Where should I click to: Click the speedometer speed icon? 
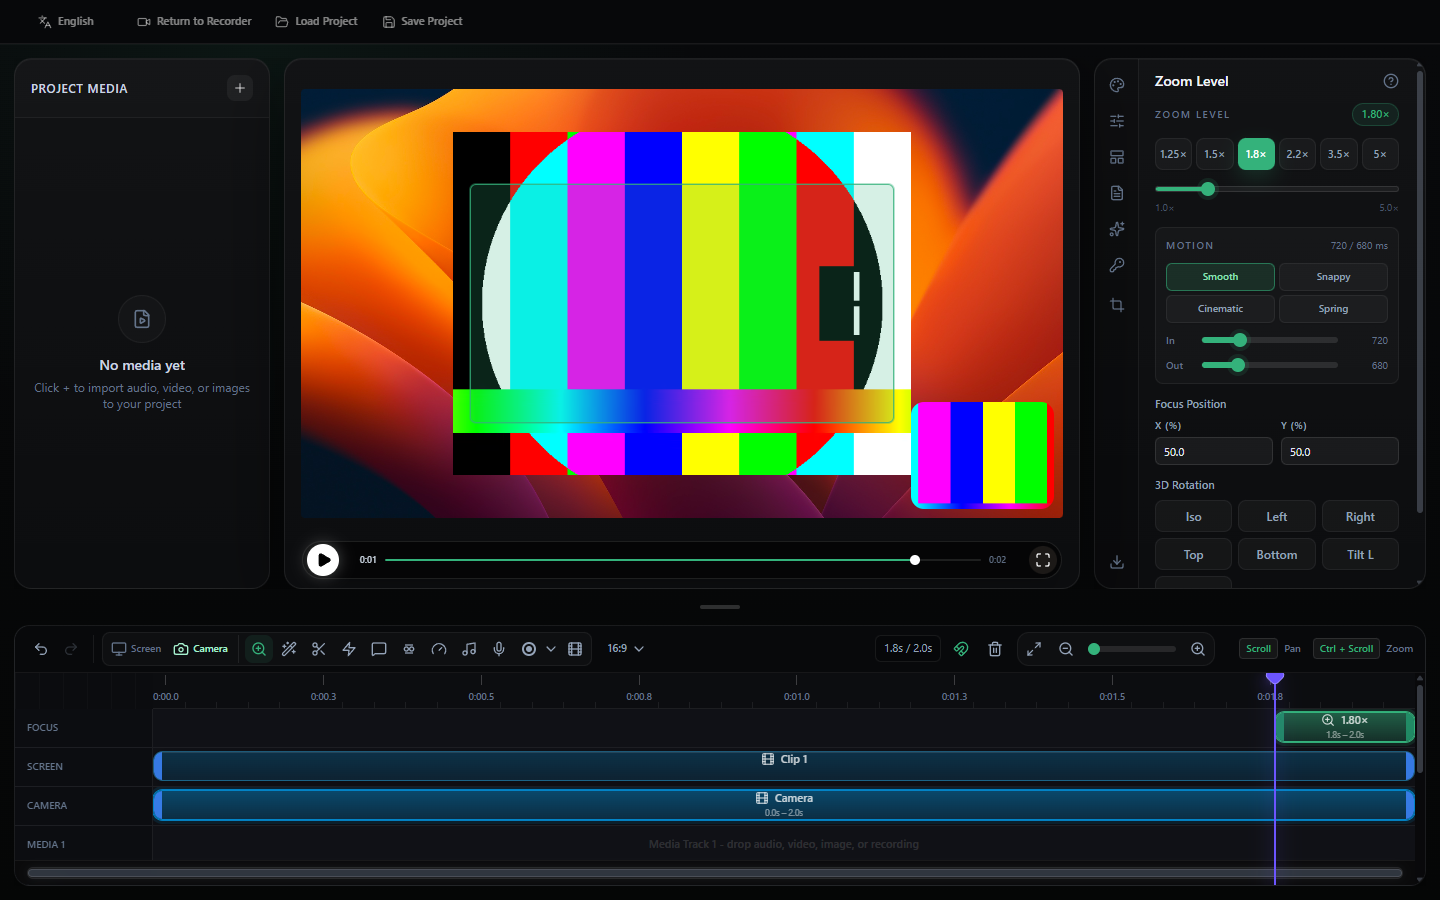tap(439, 649)
